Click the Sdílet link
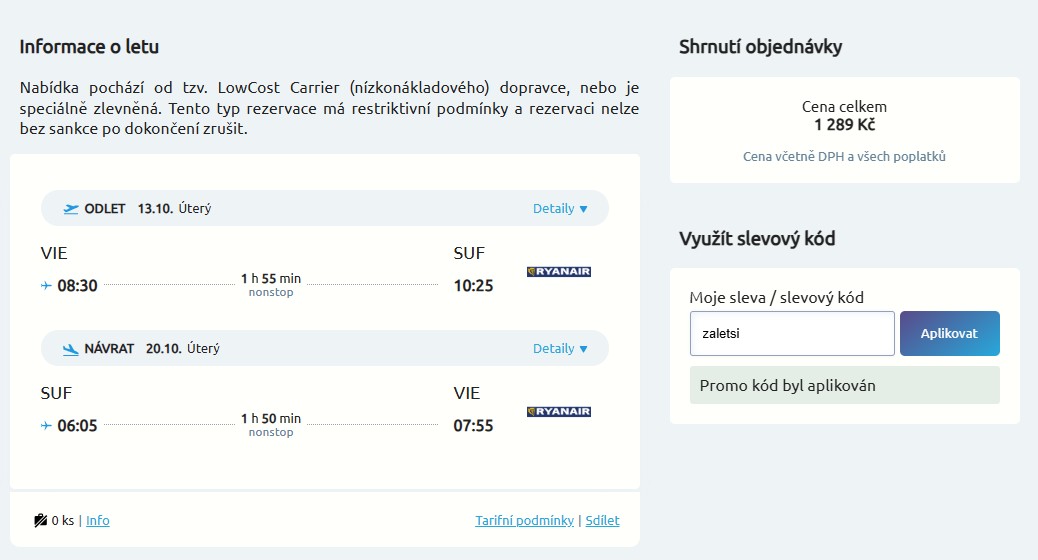This screenshot has width=1038, height=560. tap(602, 520)
